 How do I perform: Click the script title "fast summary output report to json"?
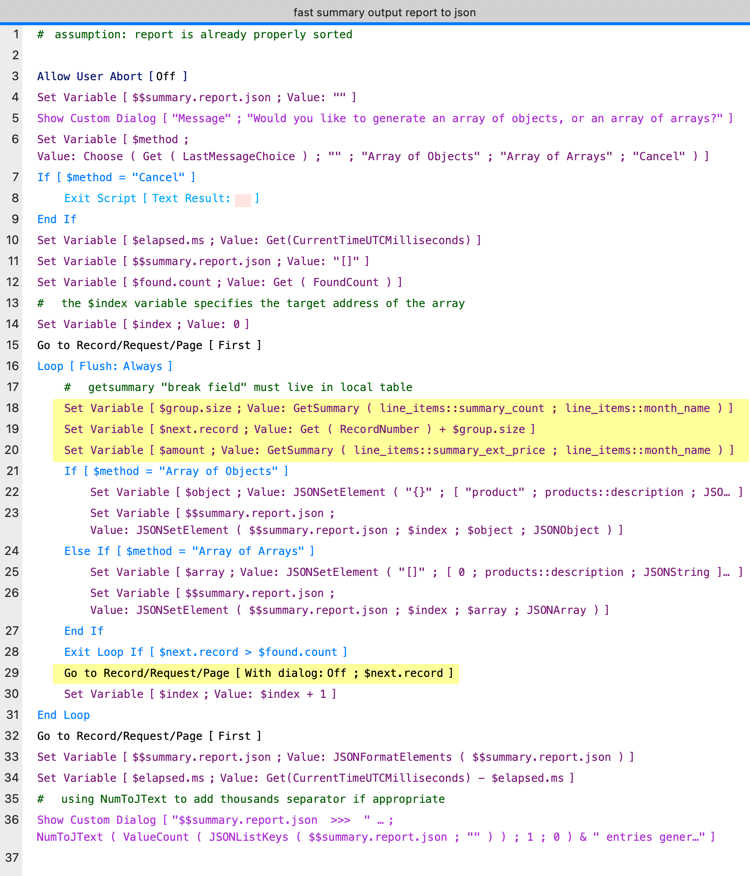(384, 12)
